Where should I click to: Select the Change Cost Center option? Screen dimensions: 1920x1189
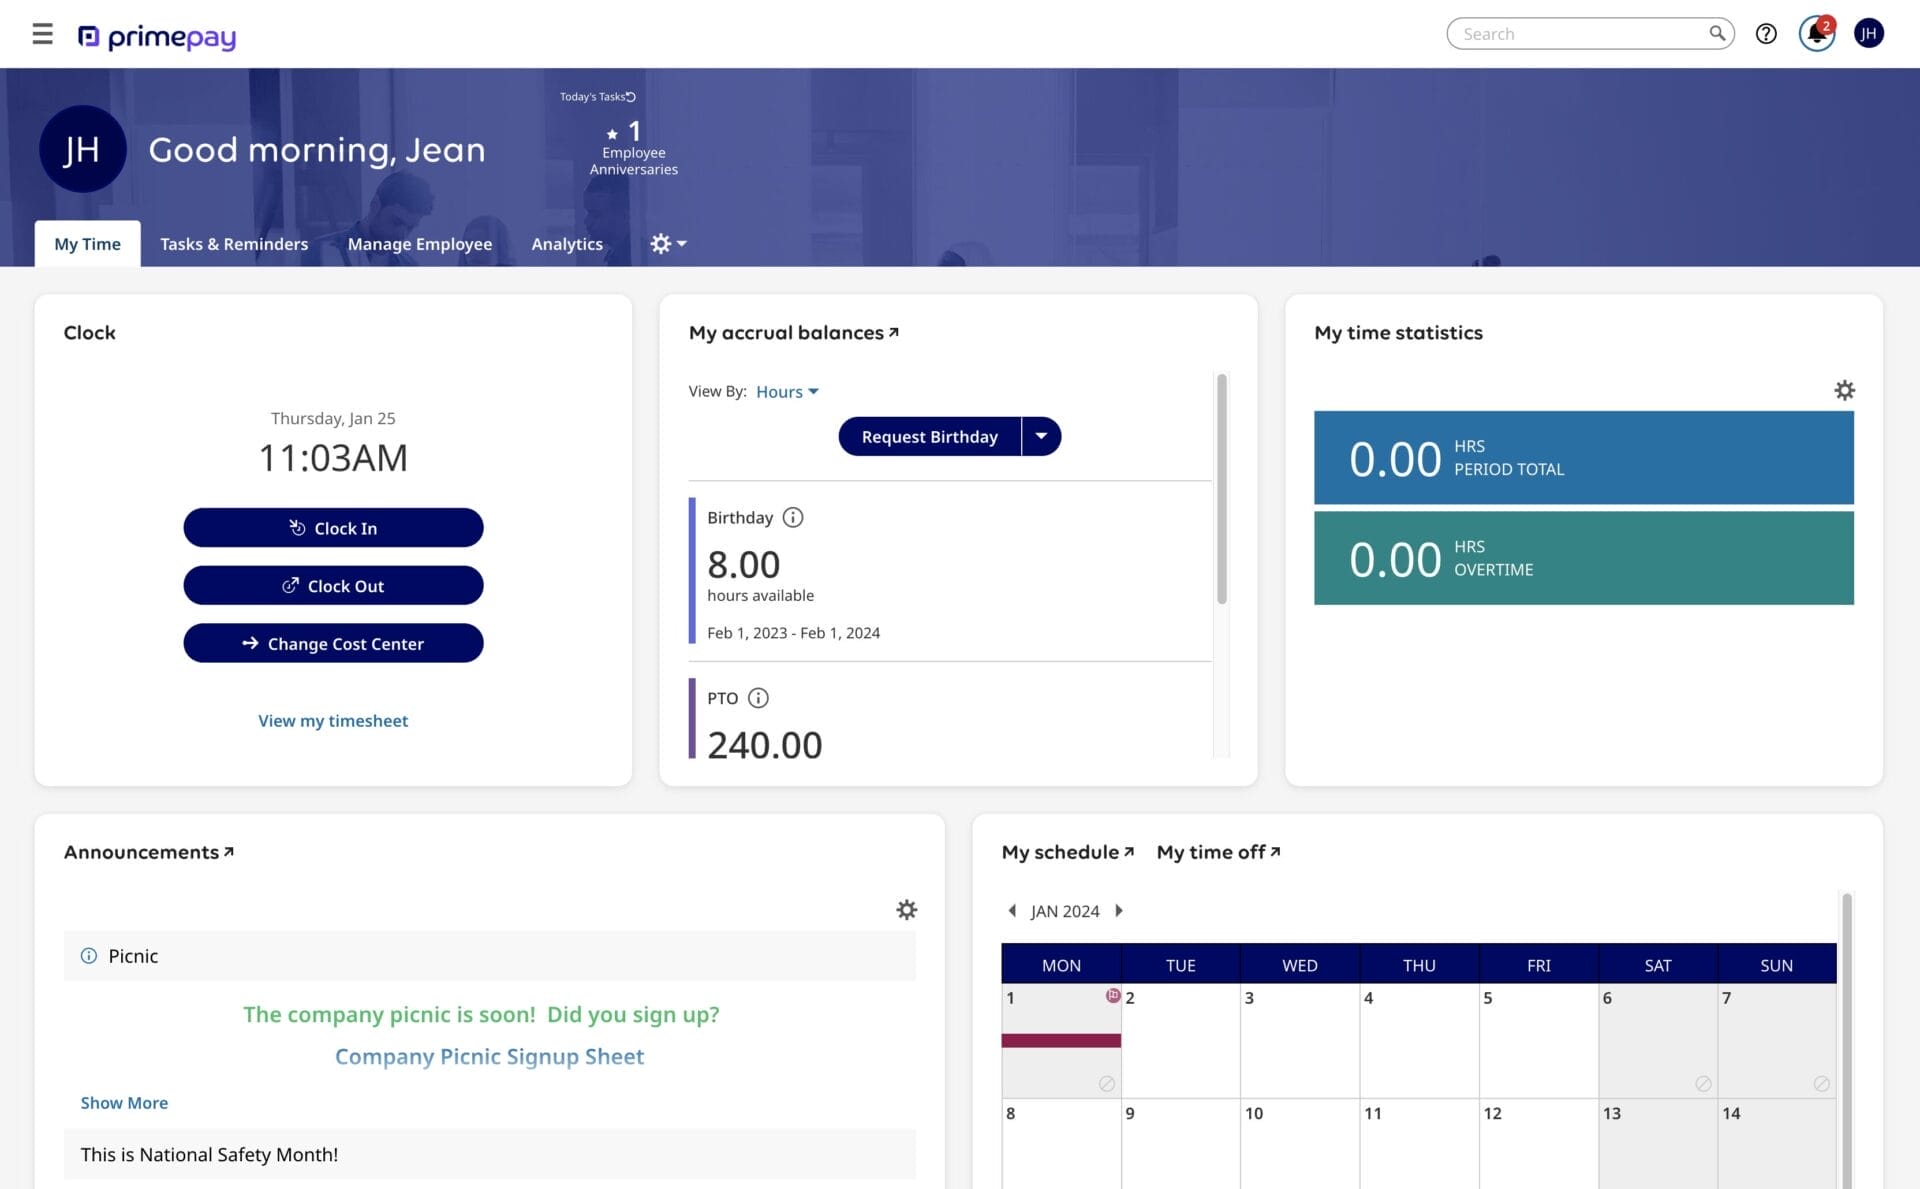(332, 642)
